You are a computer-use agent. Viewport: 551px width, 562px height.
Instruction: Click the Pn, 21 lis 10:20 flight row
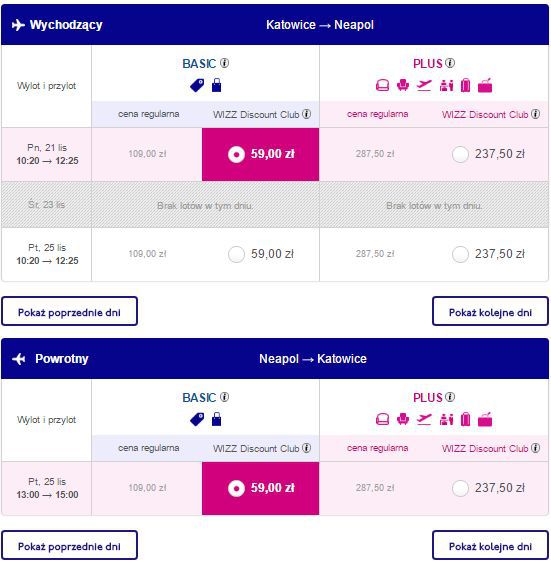275,154
